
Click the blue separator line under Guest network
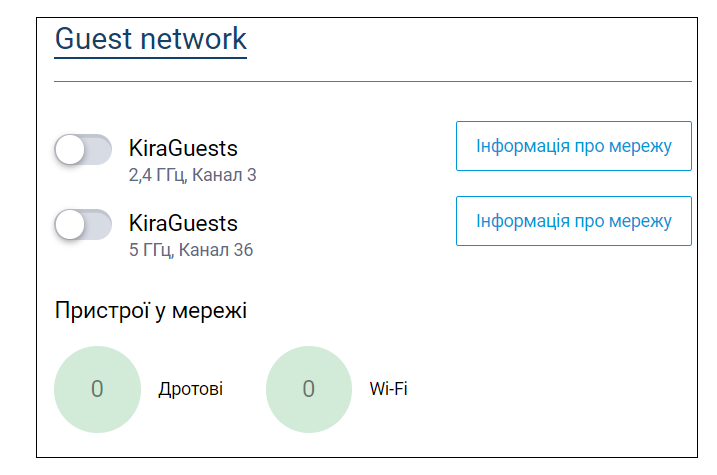(373, 81)
